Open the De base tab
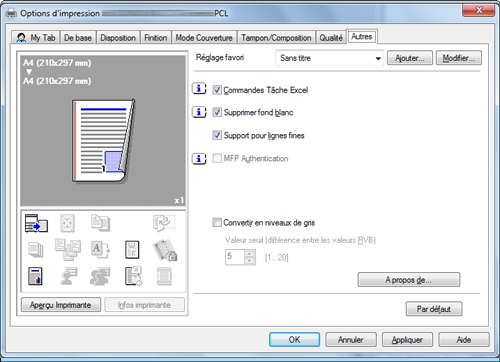Image resolution: width=500 pixels, height=362 pixels. coord(78,38)
